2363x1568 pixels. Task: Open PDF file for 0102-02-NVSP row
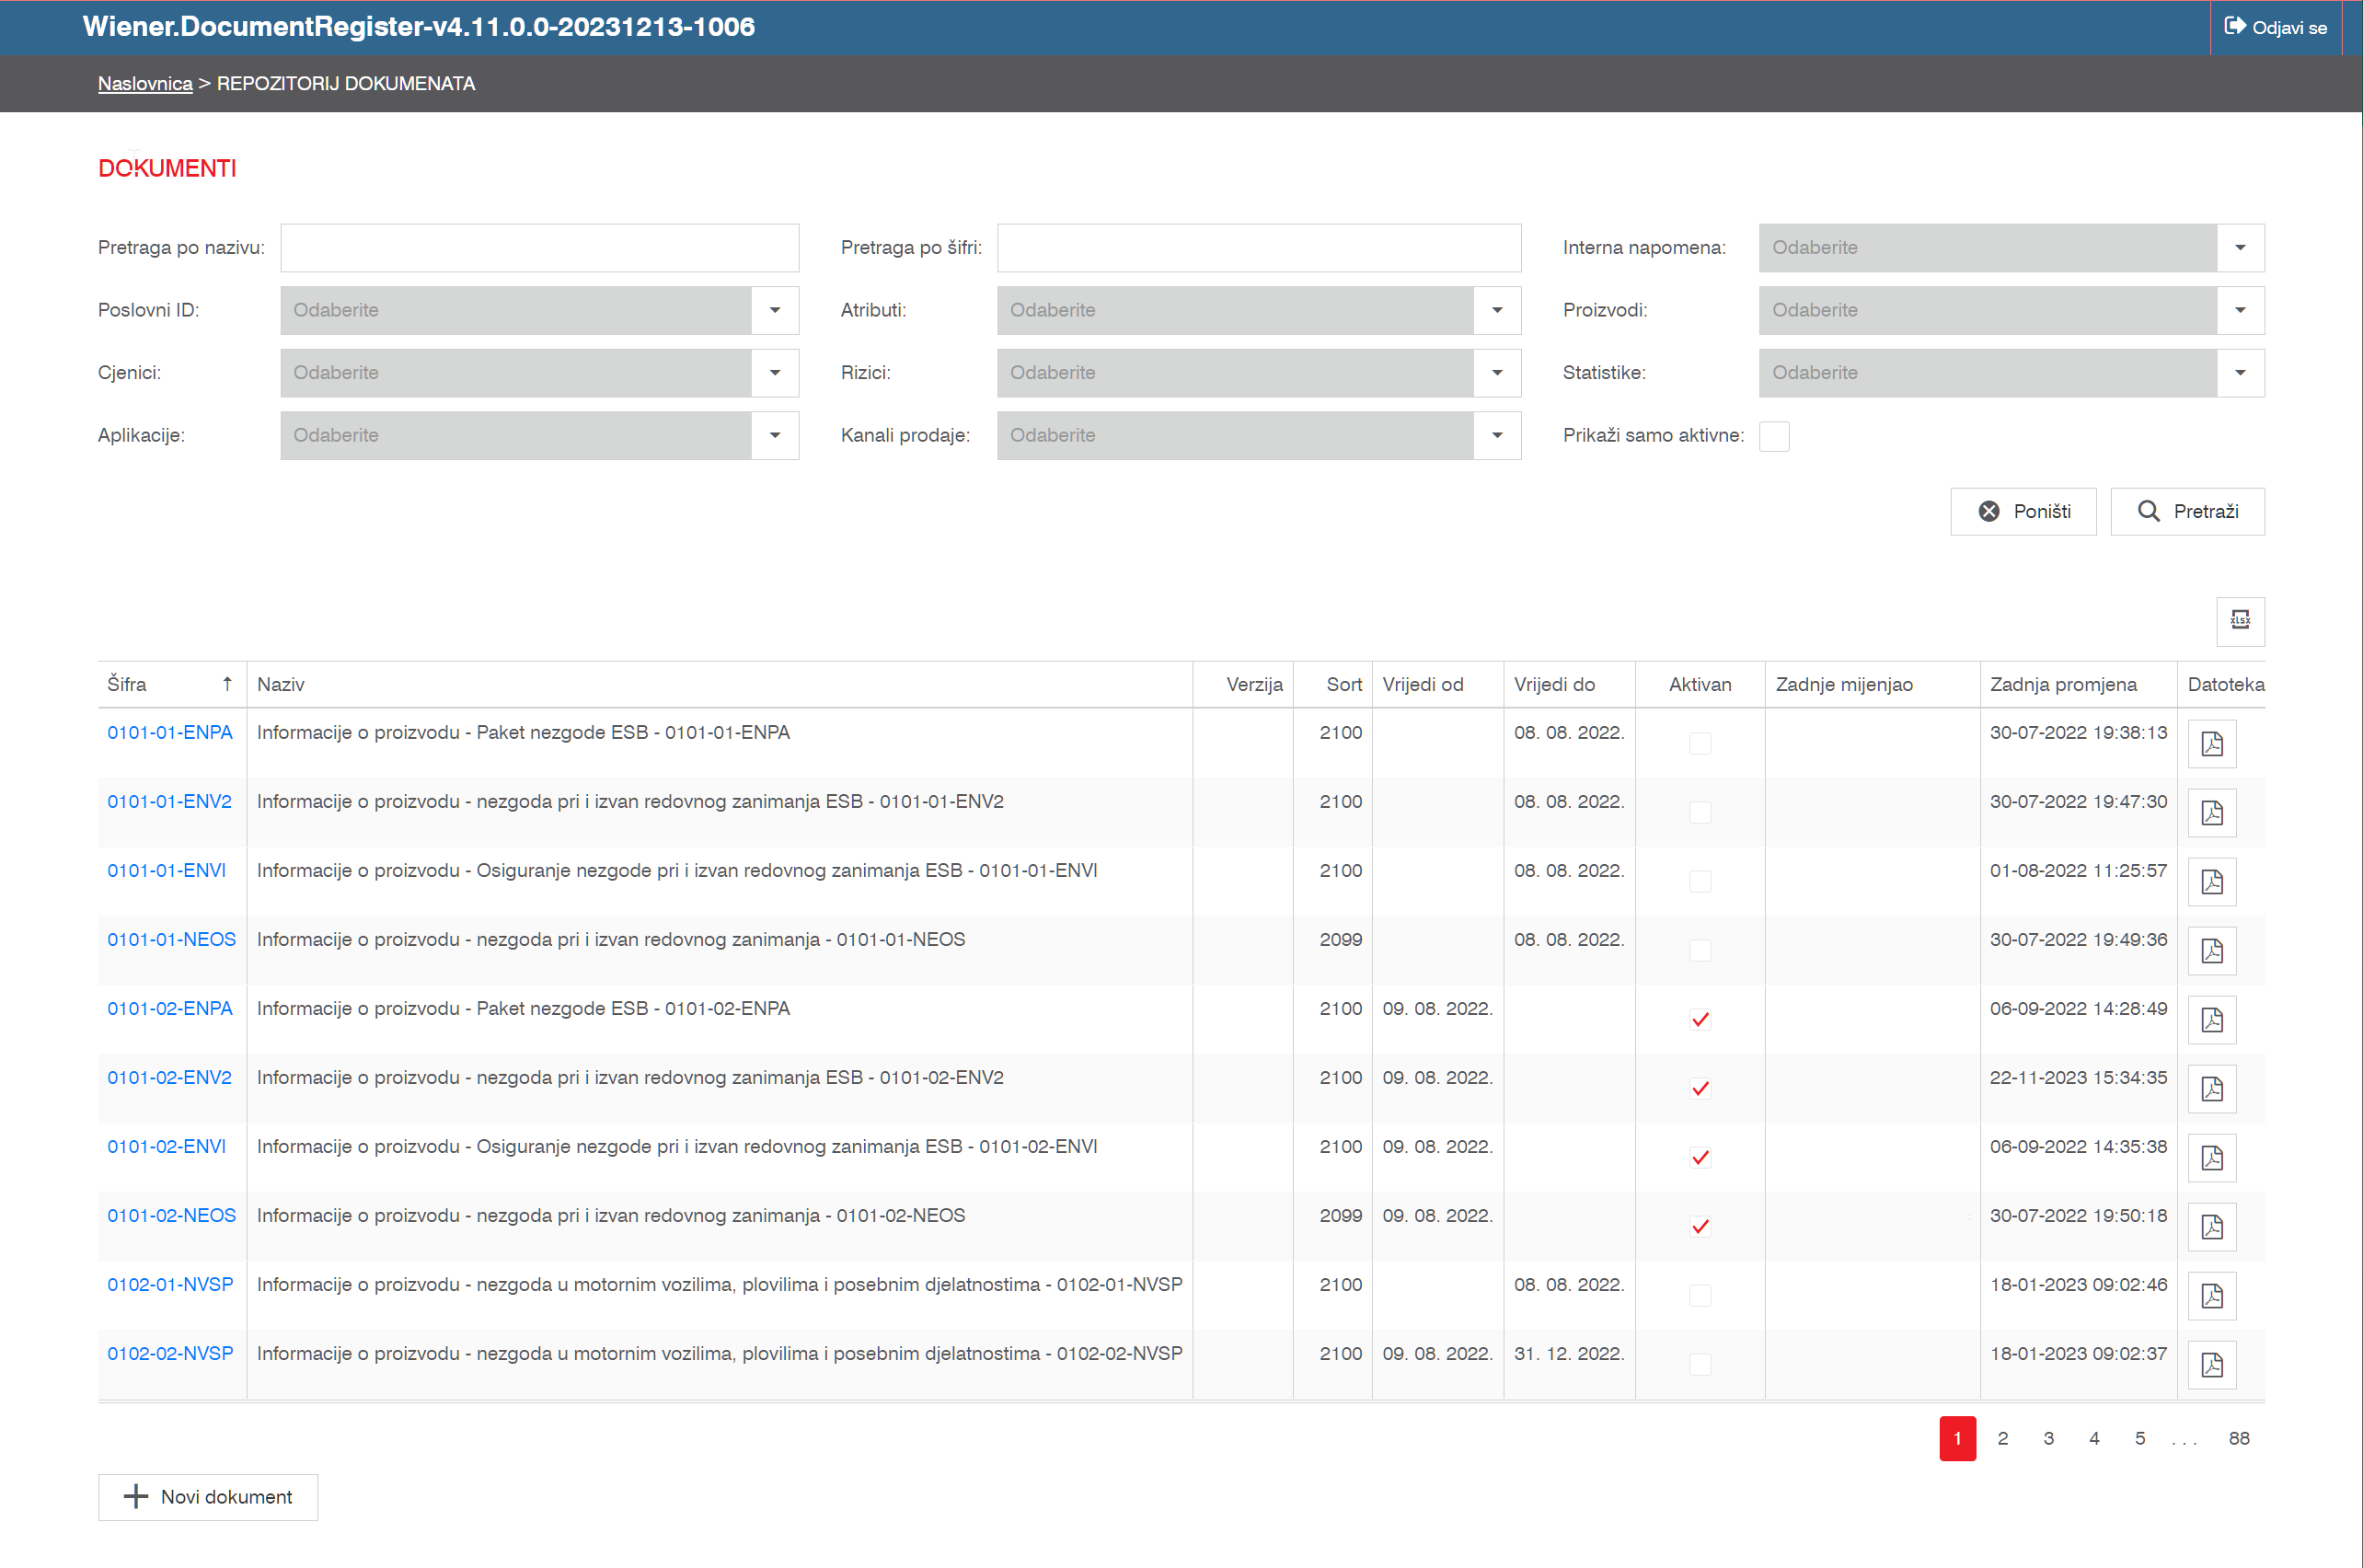(x=2211, y=1364)
